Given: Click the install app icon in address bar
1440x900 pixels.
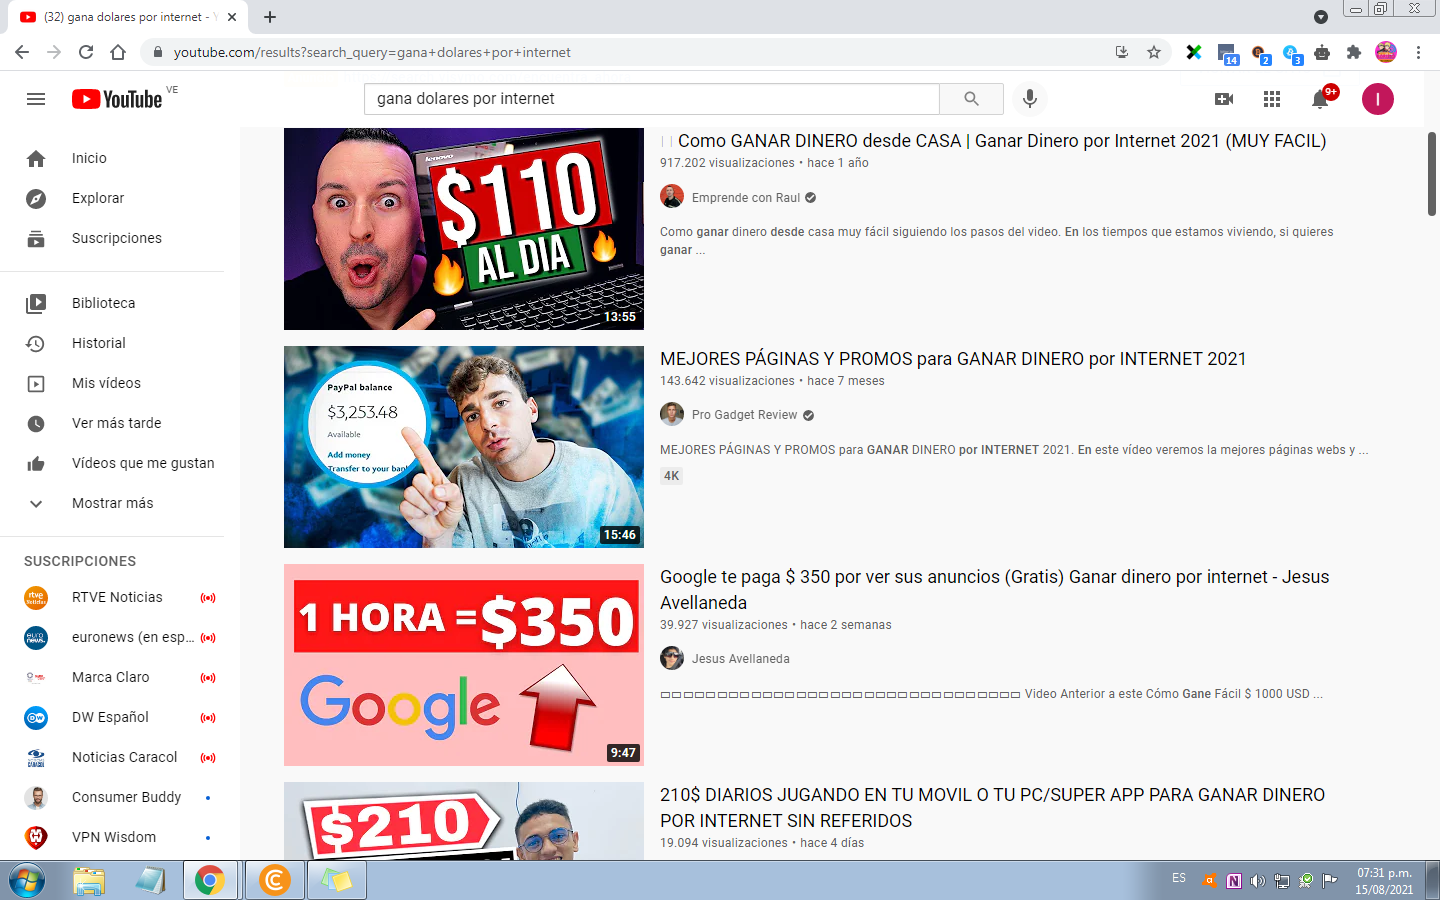Looking at the screenshot, I should [x=1122, y=52].
